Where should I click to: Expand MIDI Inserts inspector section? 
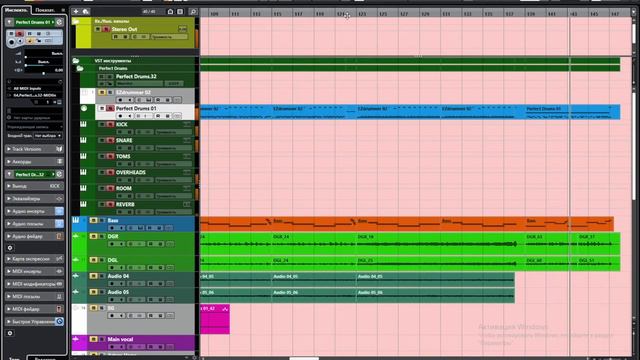point(8,271)
